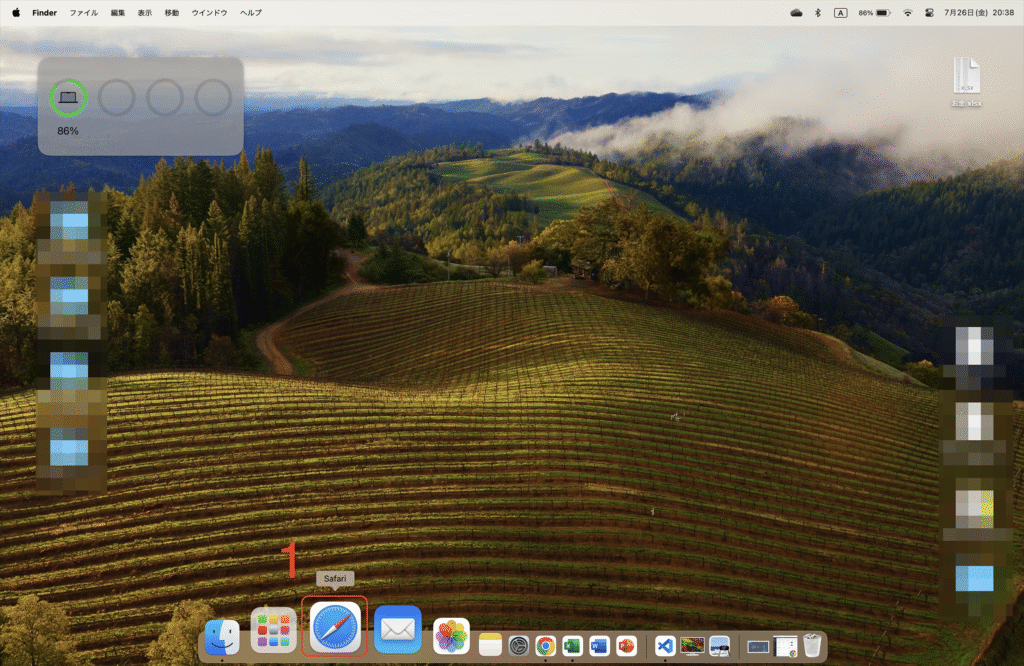Open the Finder application menu
Screen dimensions: 1024x666
[x=44, y=12]
